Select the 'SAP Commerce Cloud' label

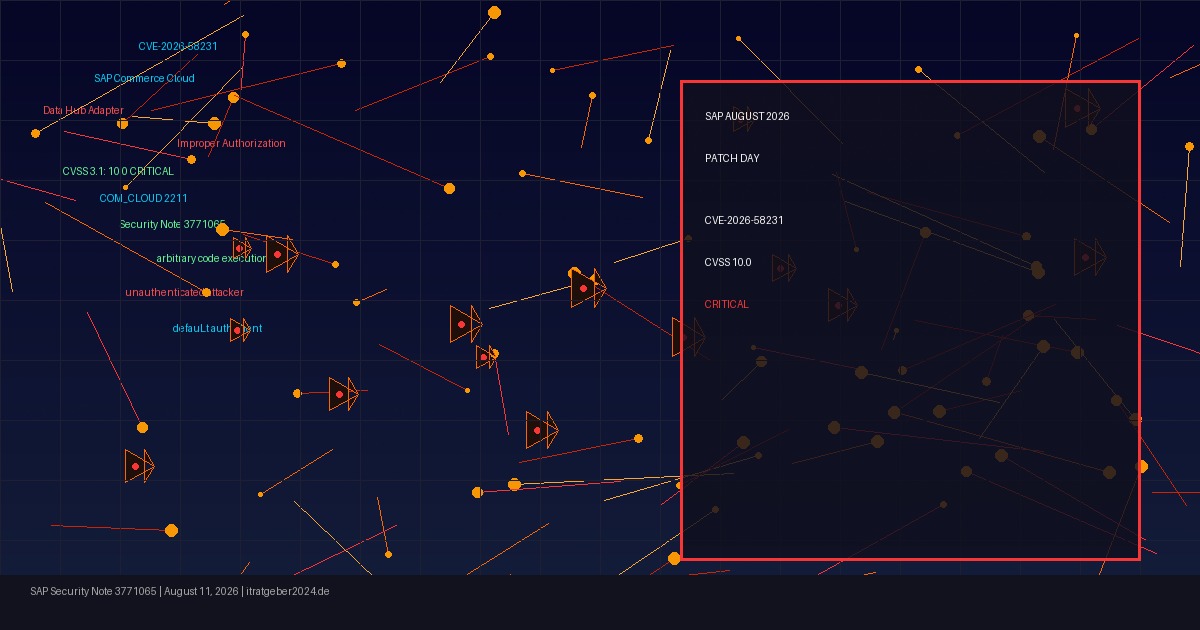[144, 78]
